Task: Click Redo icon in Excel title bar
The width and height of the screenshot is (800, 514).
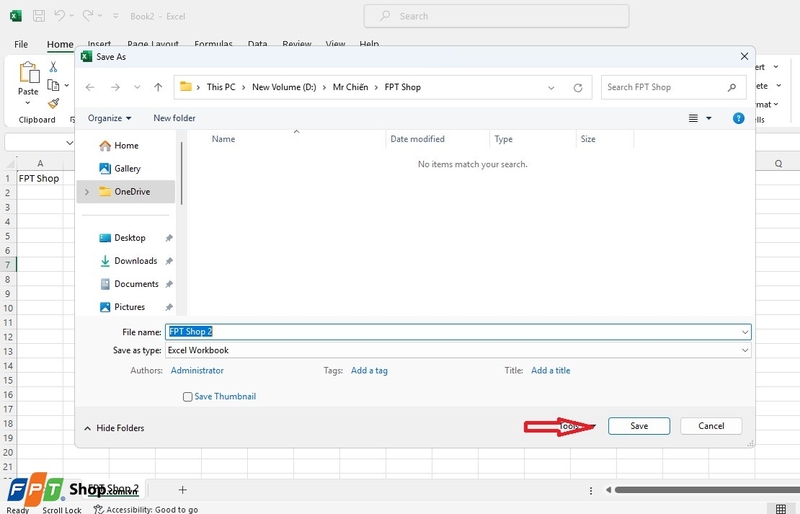Action: pos(88,16)
